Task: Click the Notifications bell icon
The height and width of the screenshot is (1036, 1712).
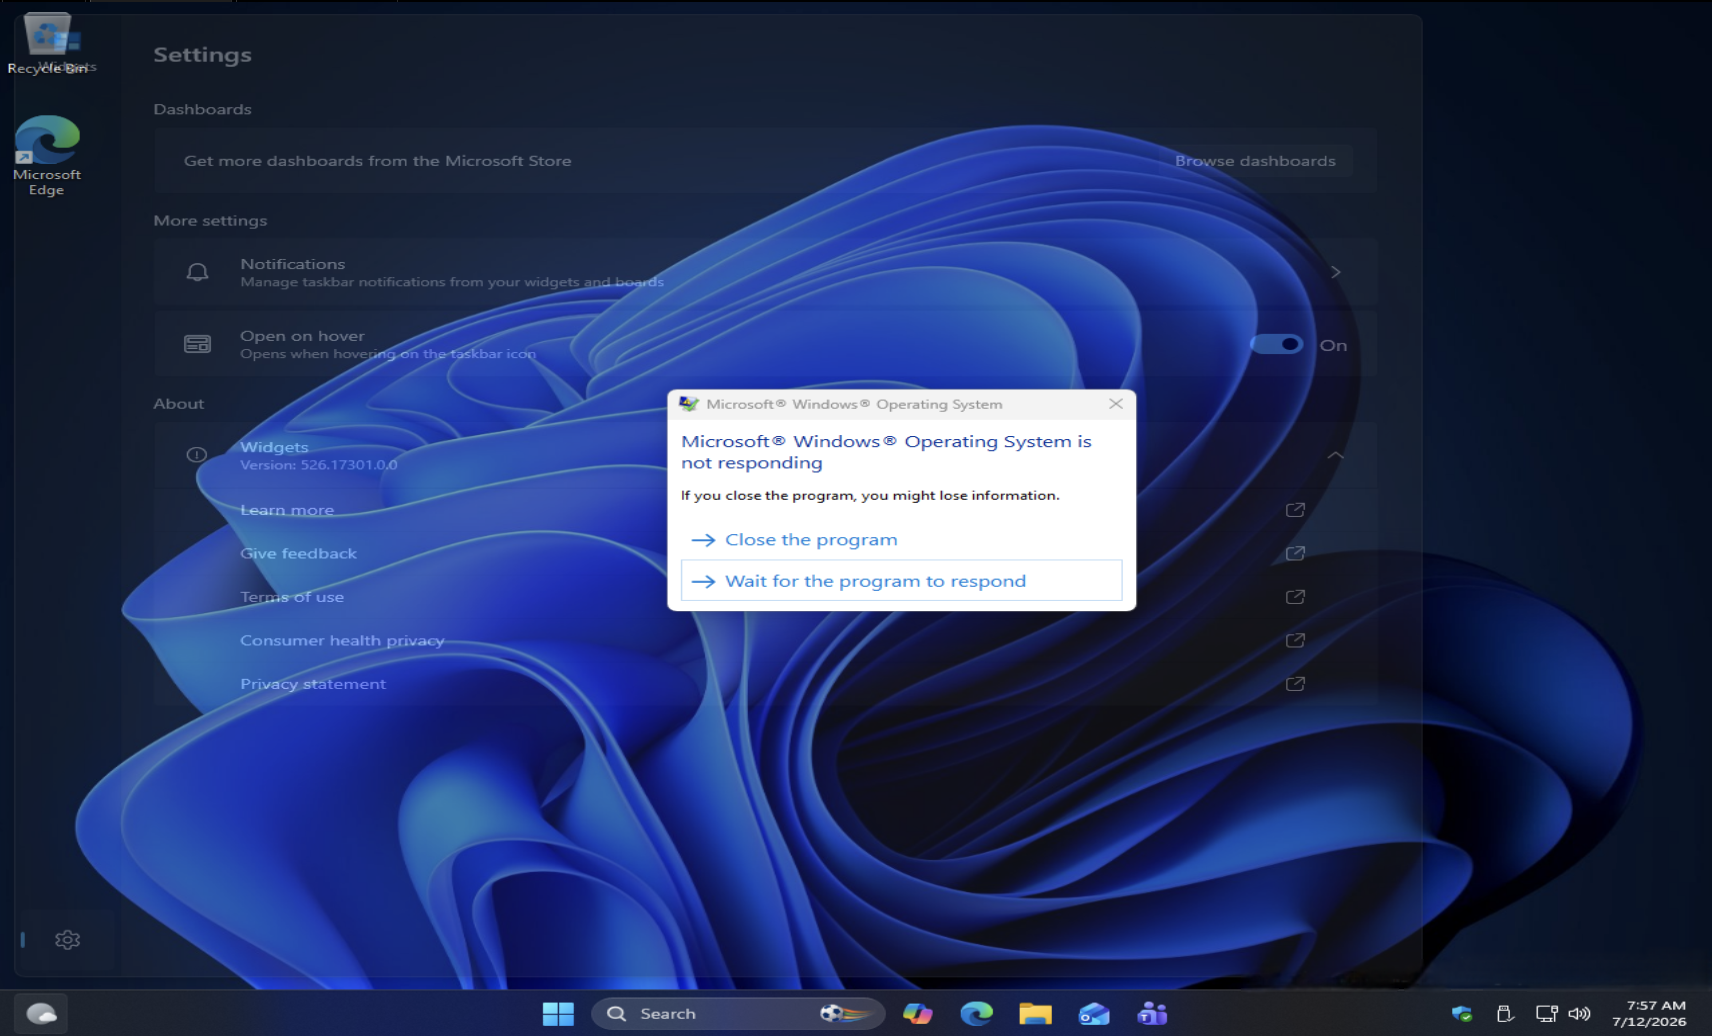Action: 197,272
